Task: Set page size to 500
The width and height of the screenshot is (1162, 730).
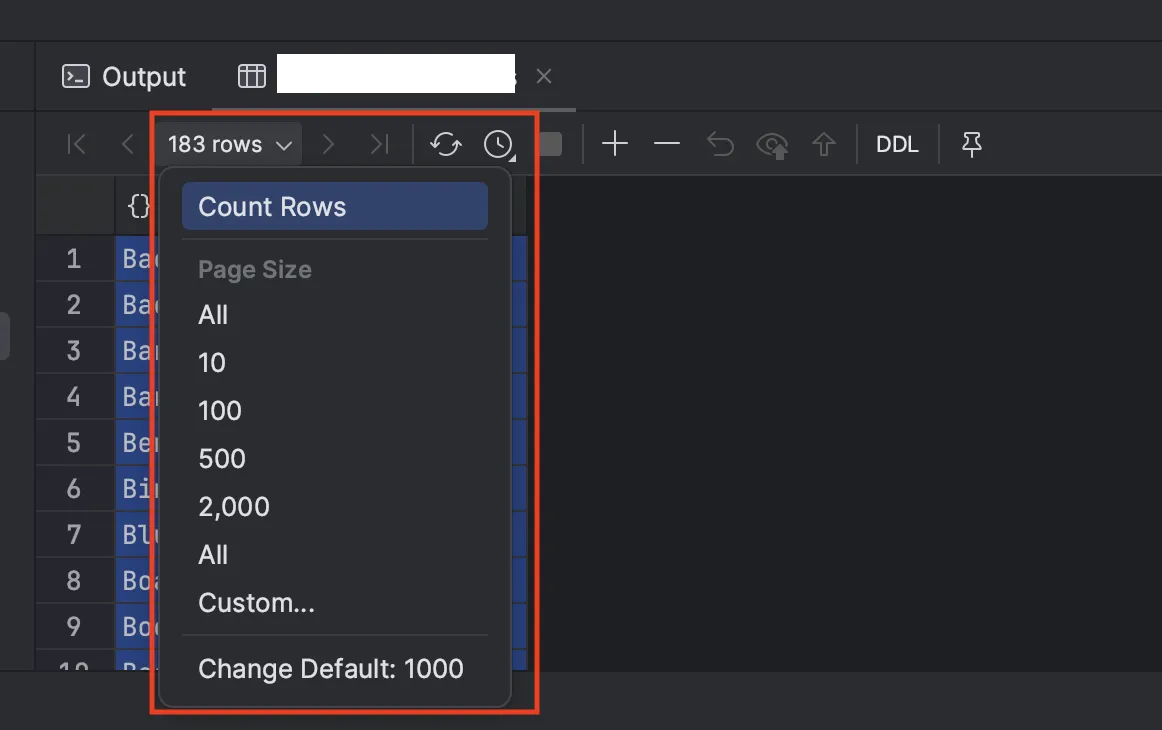Action: click(x=222, y=459)
